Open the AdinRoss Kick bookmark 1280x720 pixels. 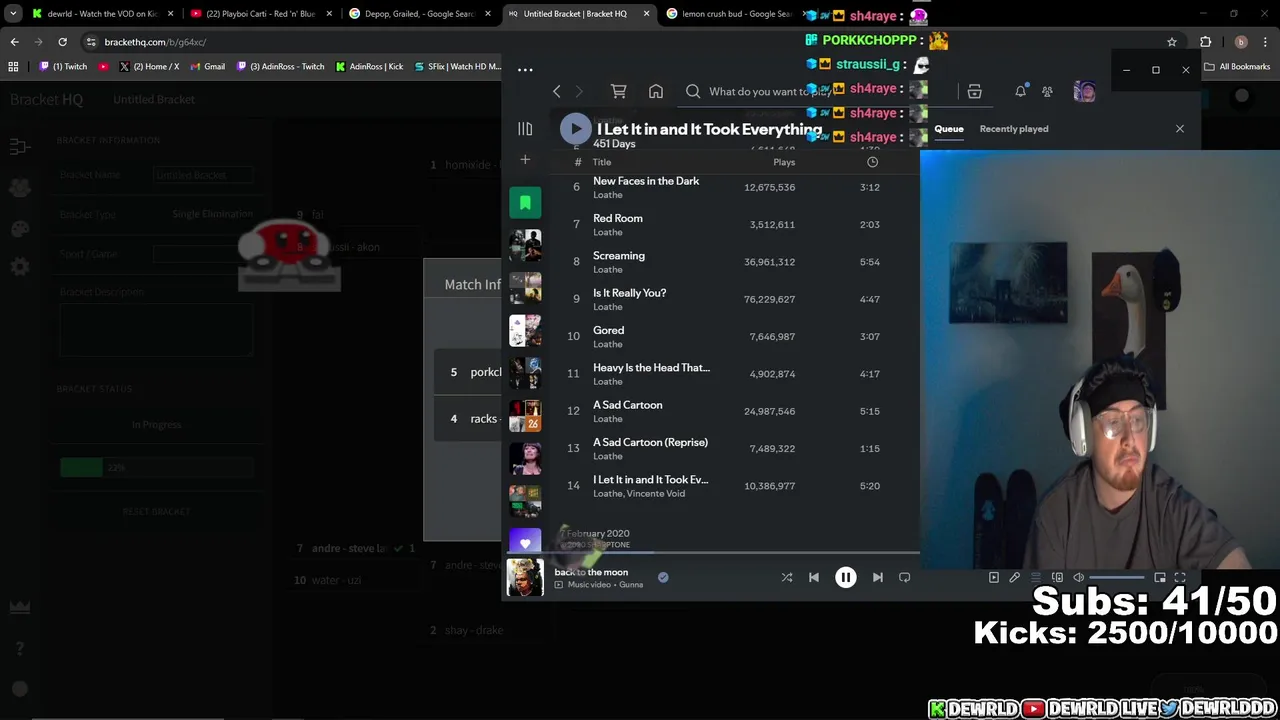click(x=369, y=67)
